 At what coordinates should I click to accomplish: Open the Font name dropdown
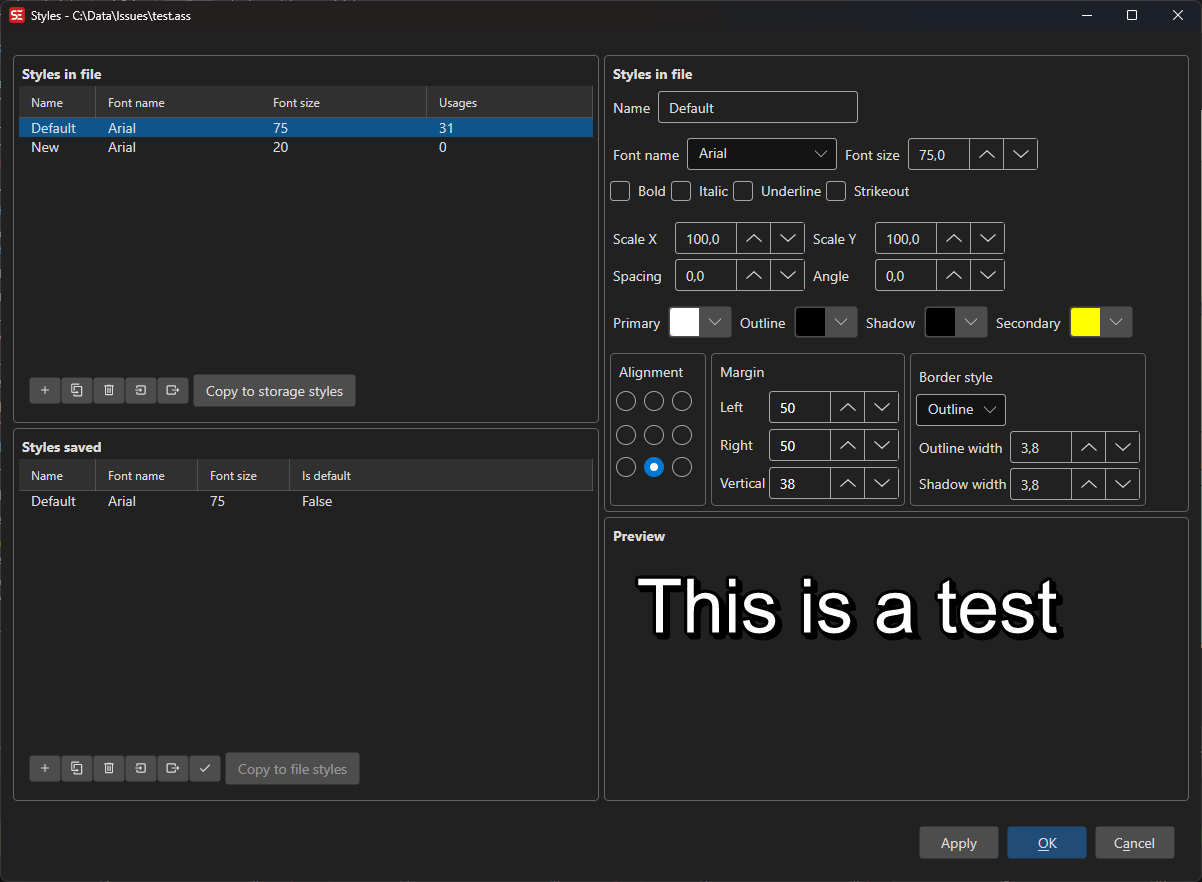click(x=761, y=154)
